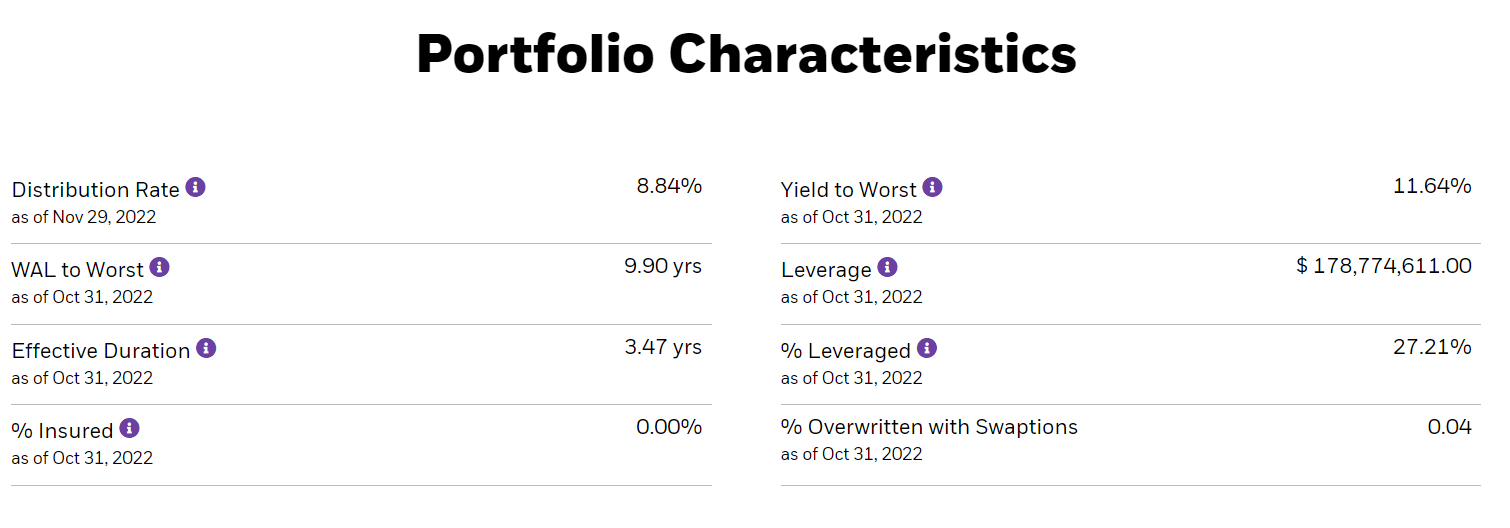Viewport: 1510px width, 528px height.
Task: Open the % Leveraged info icon
Action: point(927,348)
